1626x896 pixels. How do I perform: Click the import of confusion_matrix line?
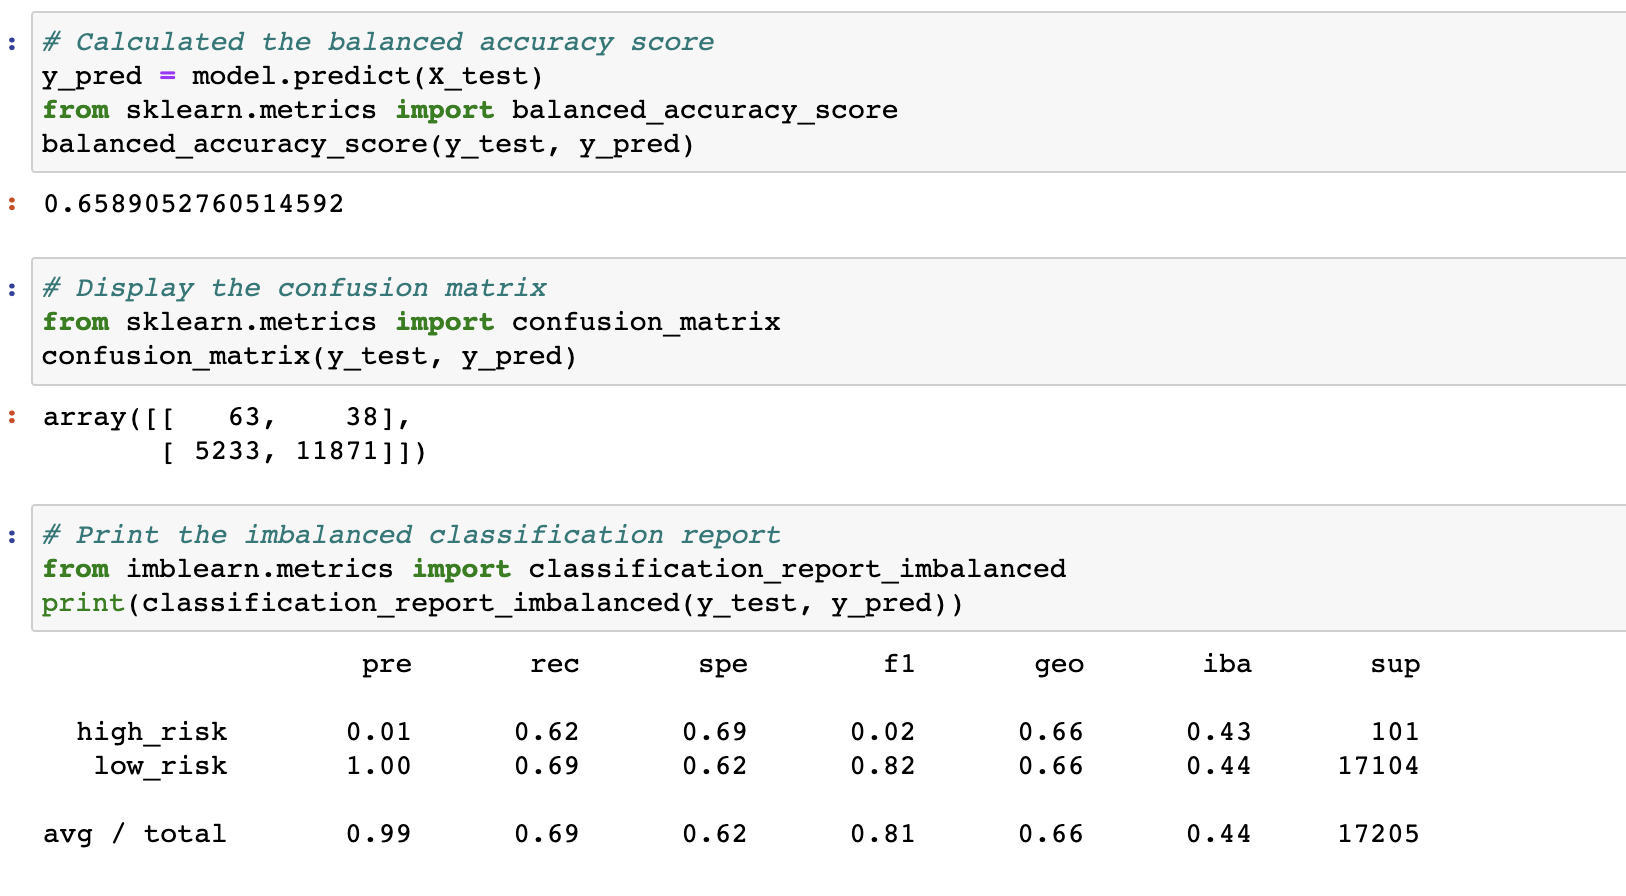pos(411,322)
